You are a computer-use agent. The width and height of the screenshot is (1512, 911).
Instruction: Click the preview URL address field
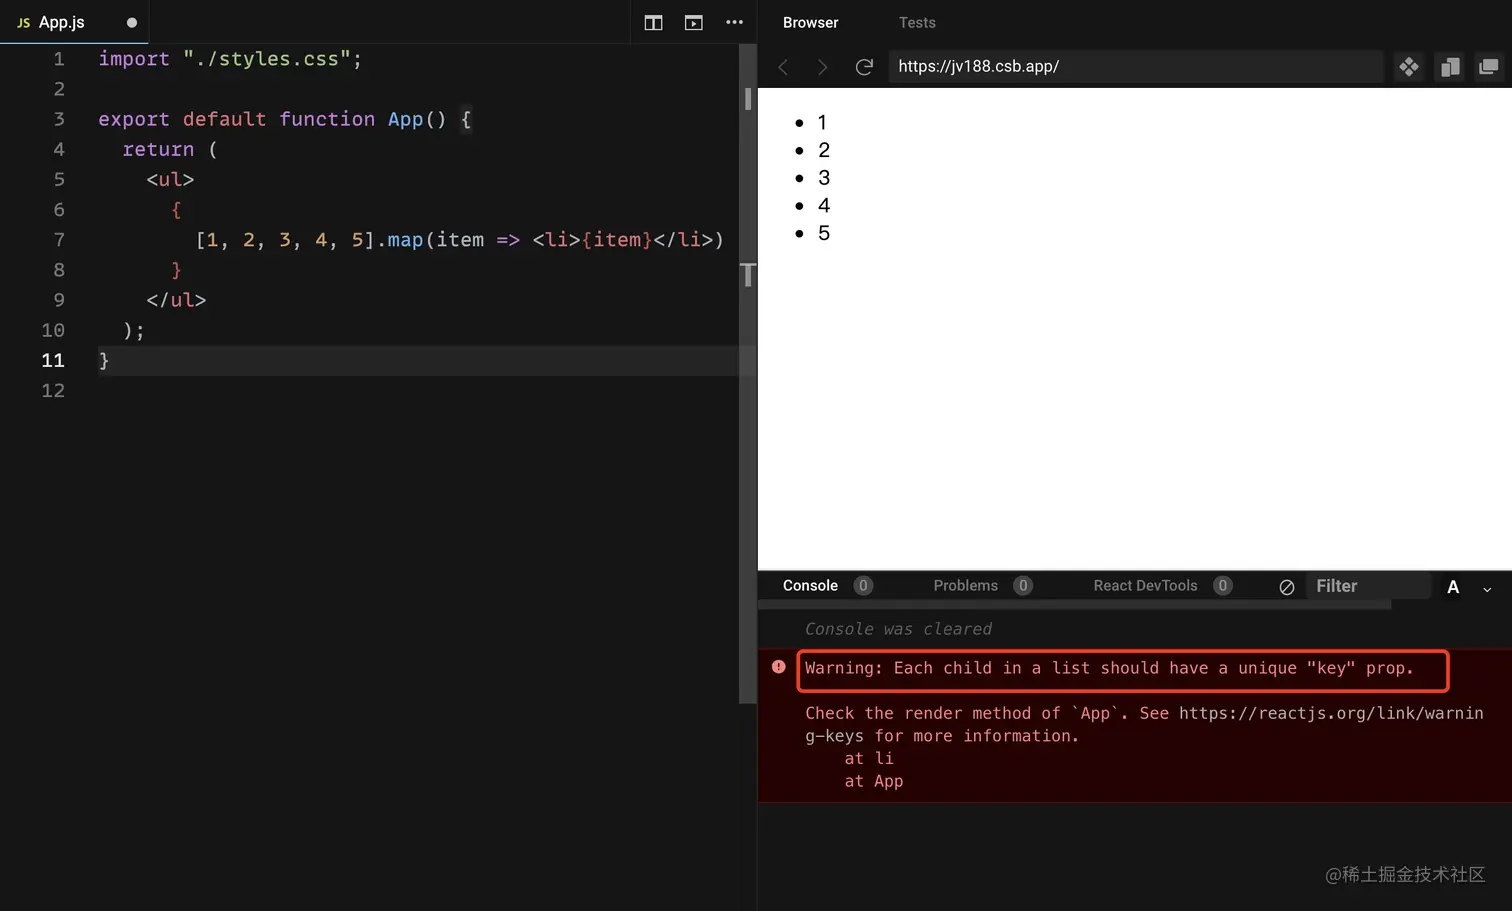pos(1135,67)
